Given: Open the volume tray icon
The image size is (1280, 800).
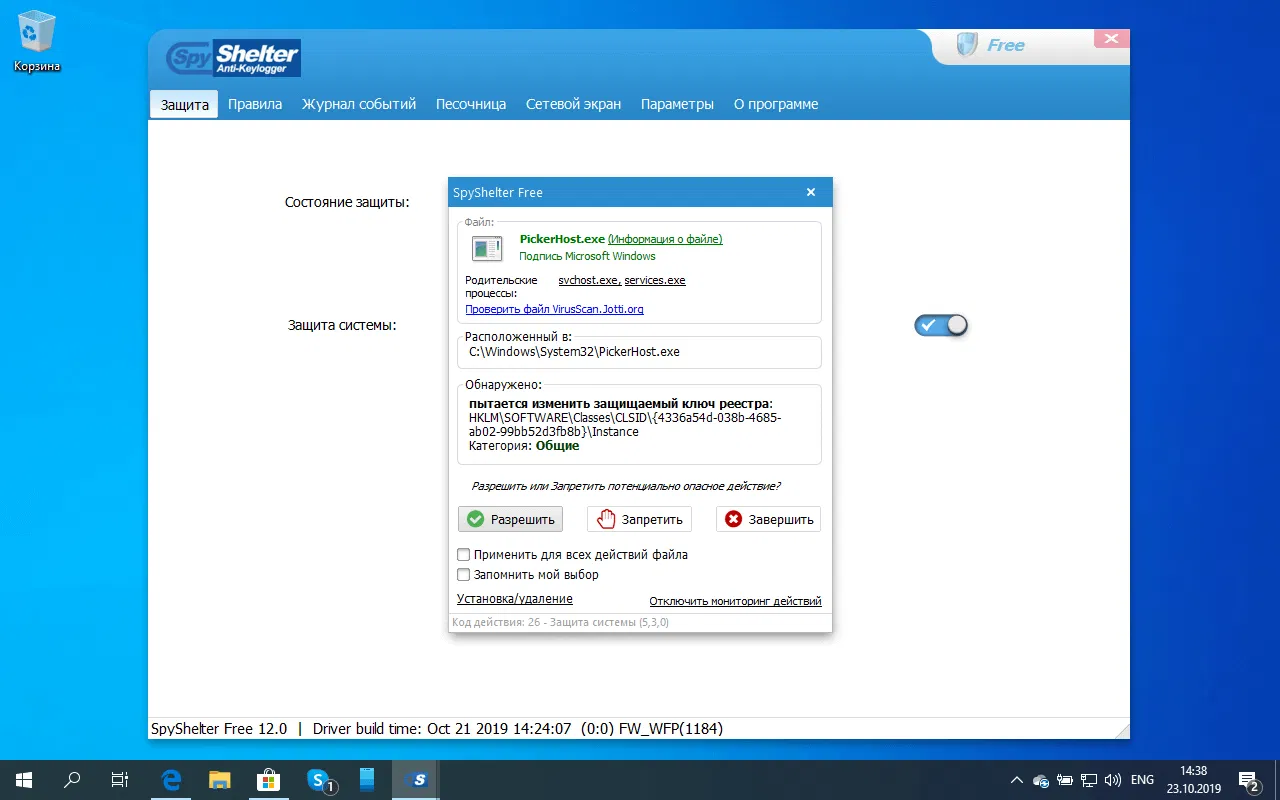Looking at the screenshot, I should pyautogui.click(x=1113, y=780).
